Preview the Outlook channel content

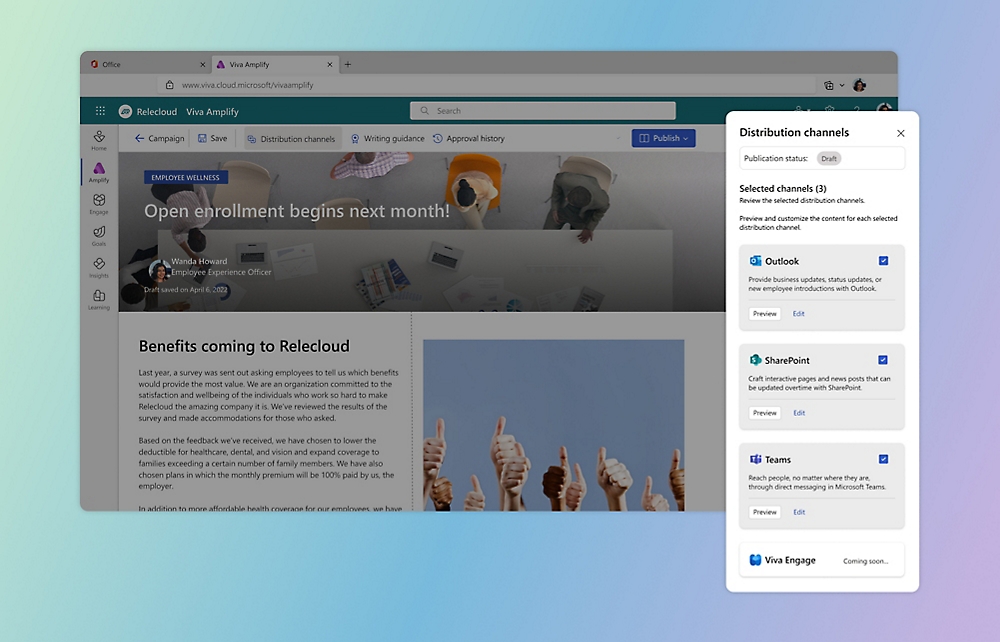[765, 314]
